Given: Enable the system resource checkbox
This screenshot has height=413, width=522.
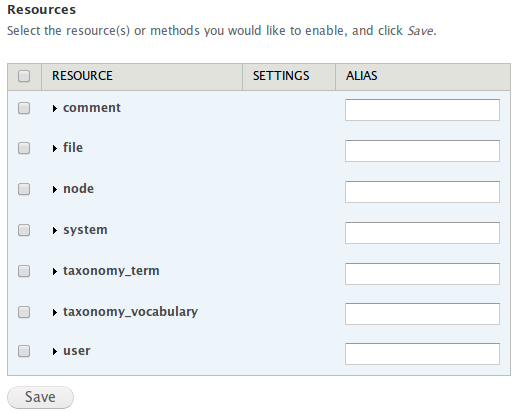Looking at the screenshot, I should coord(24,230).
